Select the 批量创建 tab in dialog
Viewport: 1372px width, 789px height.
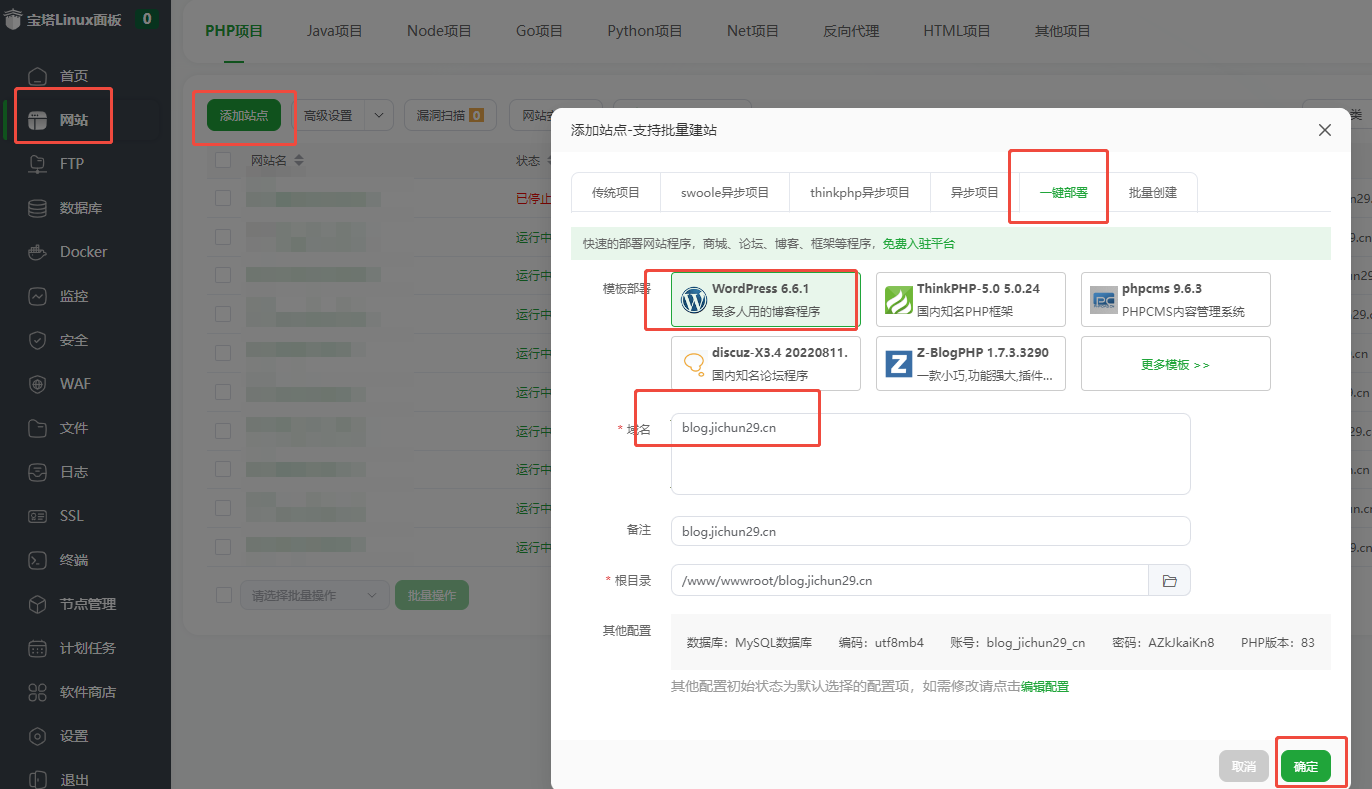(1152, 192)
